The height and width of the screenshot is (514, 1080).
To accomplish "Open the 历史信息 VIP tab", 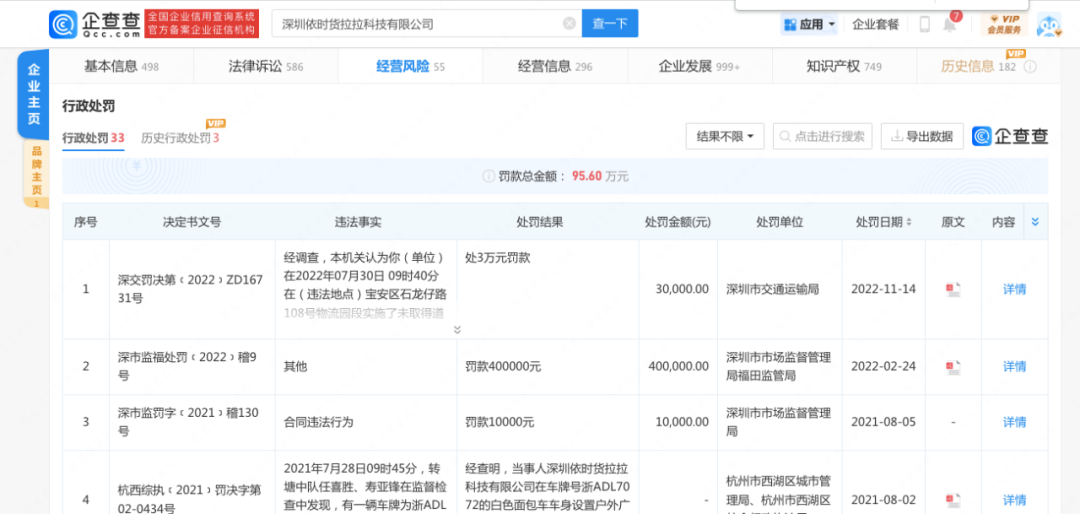I will coord(978,67).
